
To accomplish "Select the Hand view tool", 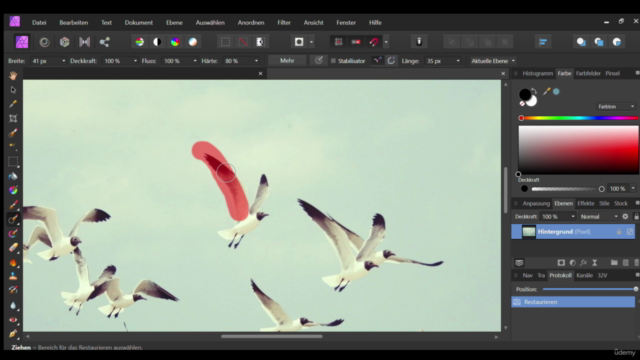I will pos(13,76).
